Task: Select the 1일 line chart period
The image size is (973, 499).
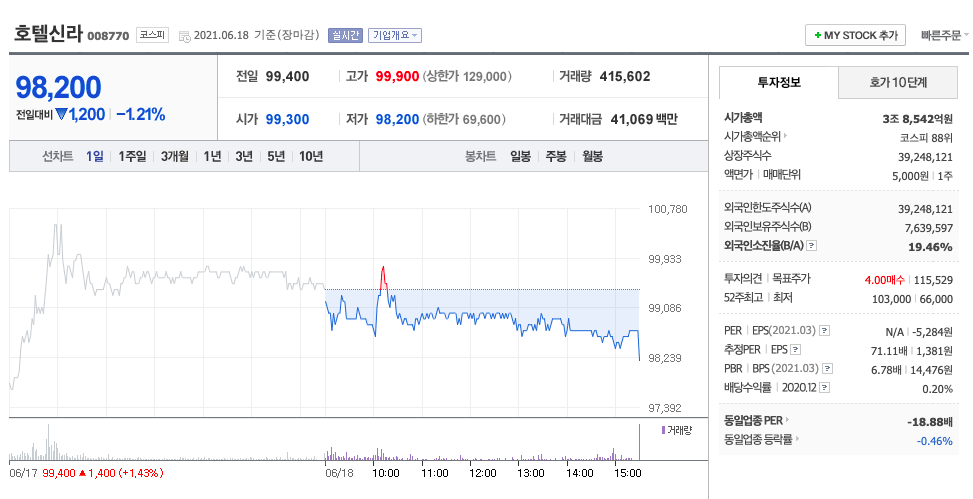Action: pyautogui.click(x=95, y=156)
